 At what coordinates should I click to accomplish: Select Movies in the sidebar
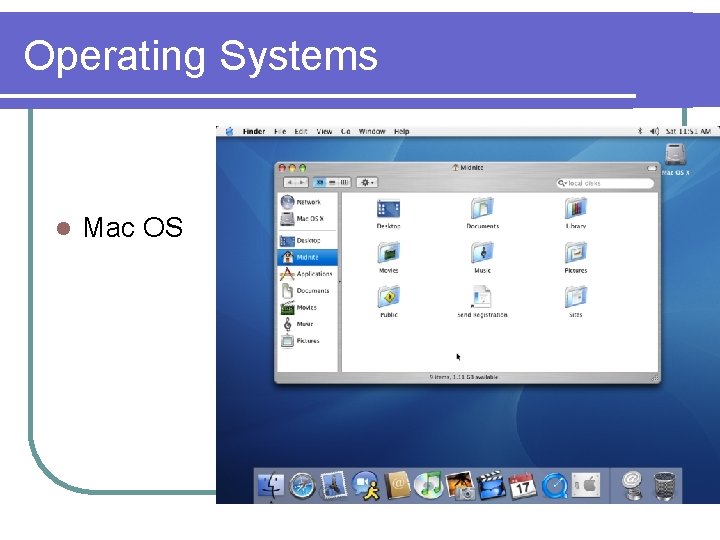pos(307,307)
